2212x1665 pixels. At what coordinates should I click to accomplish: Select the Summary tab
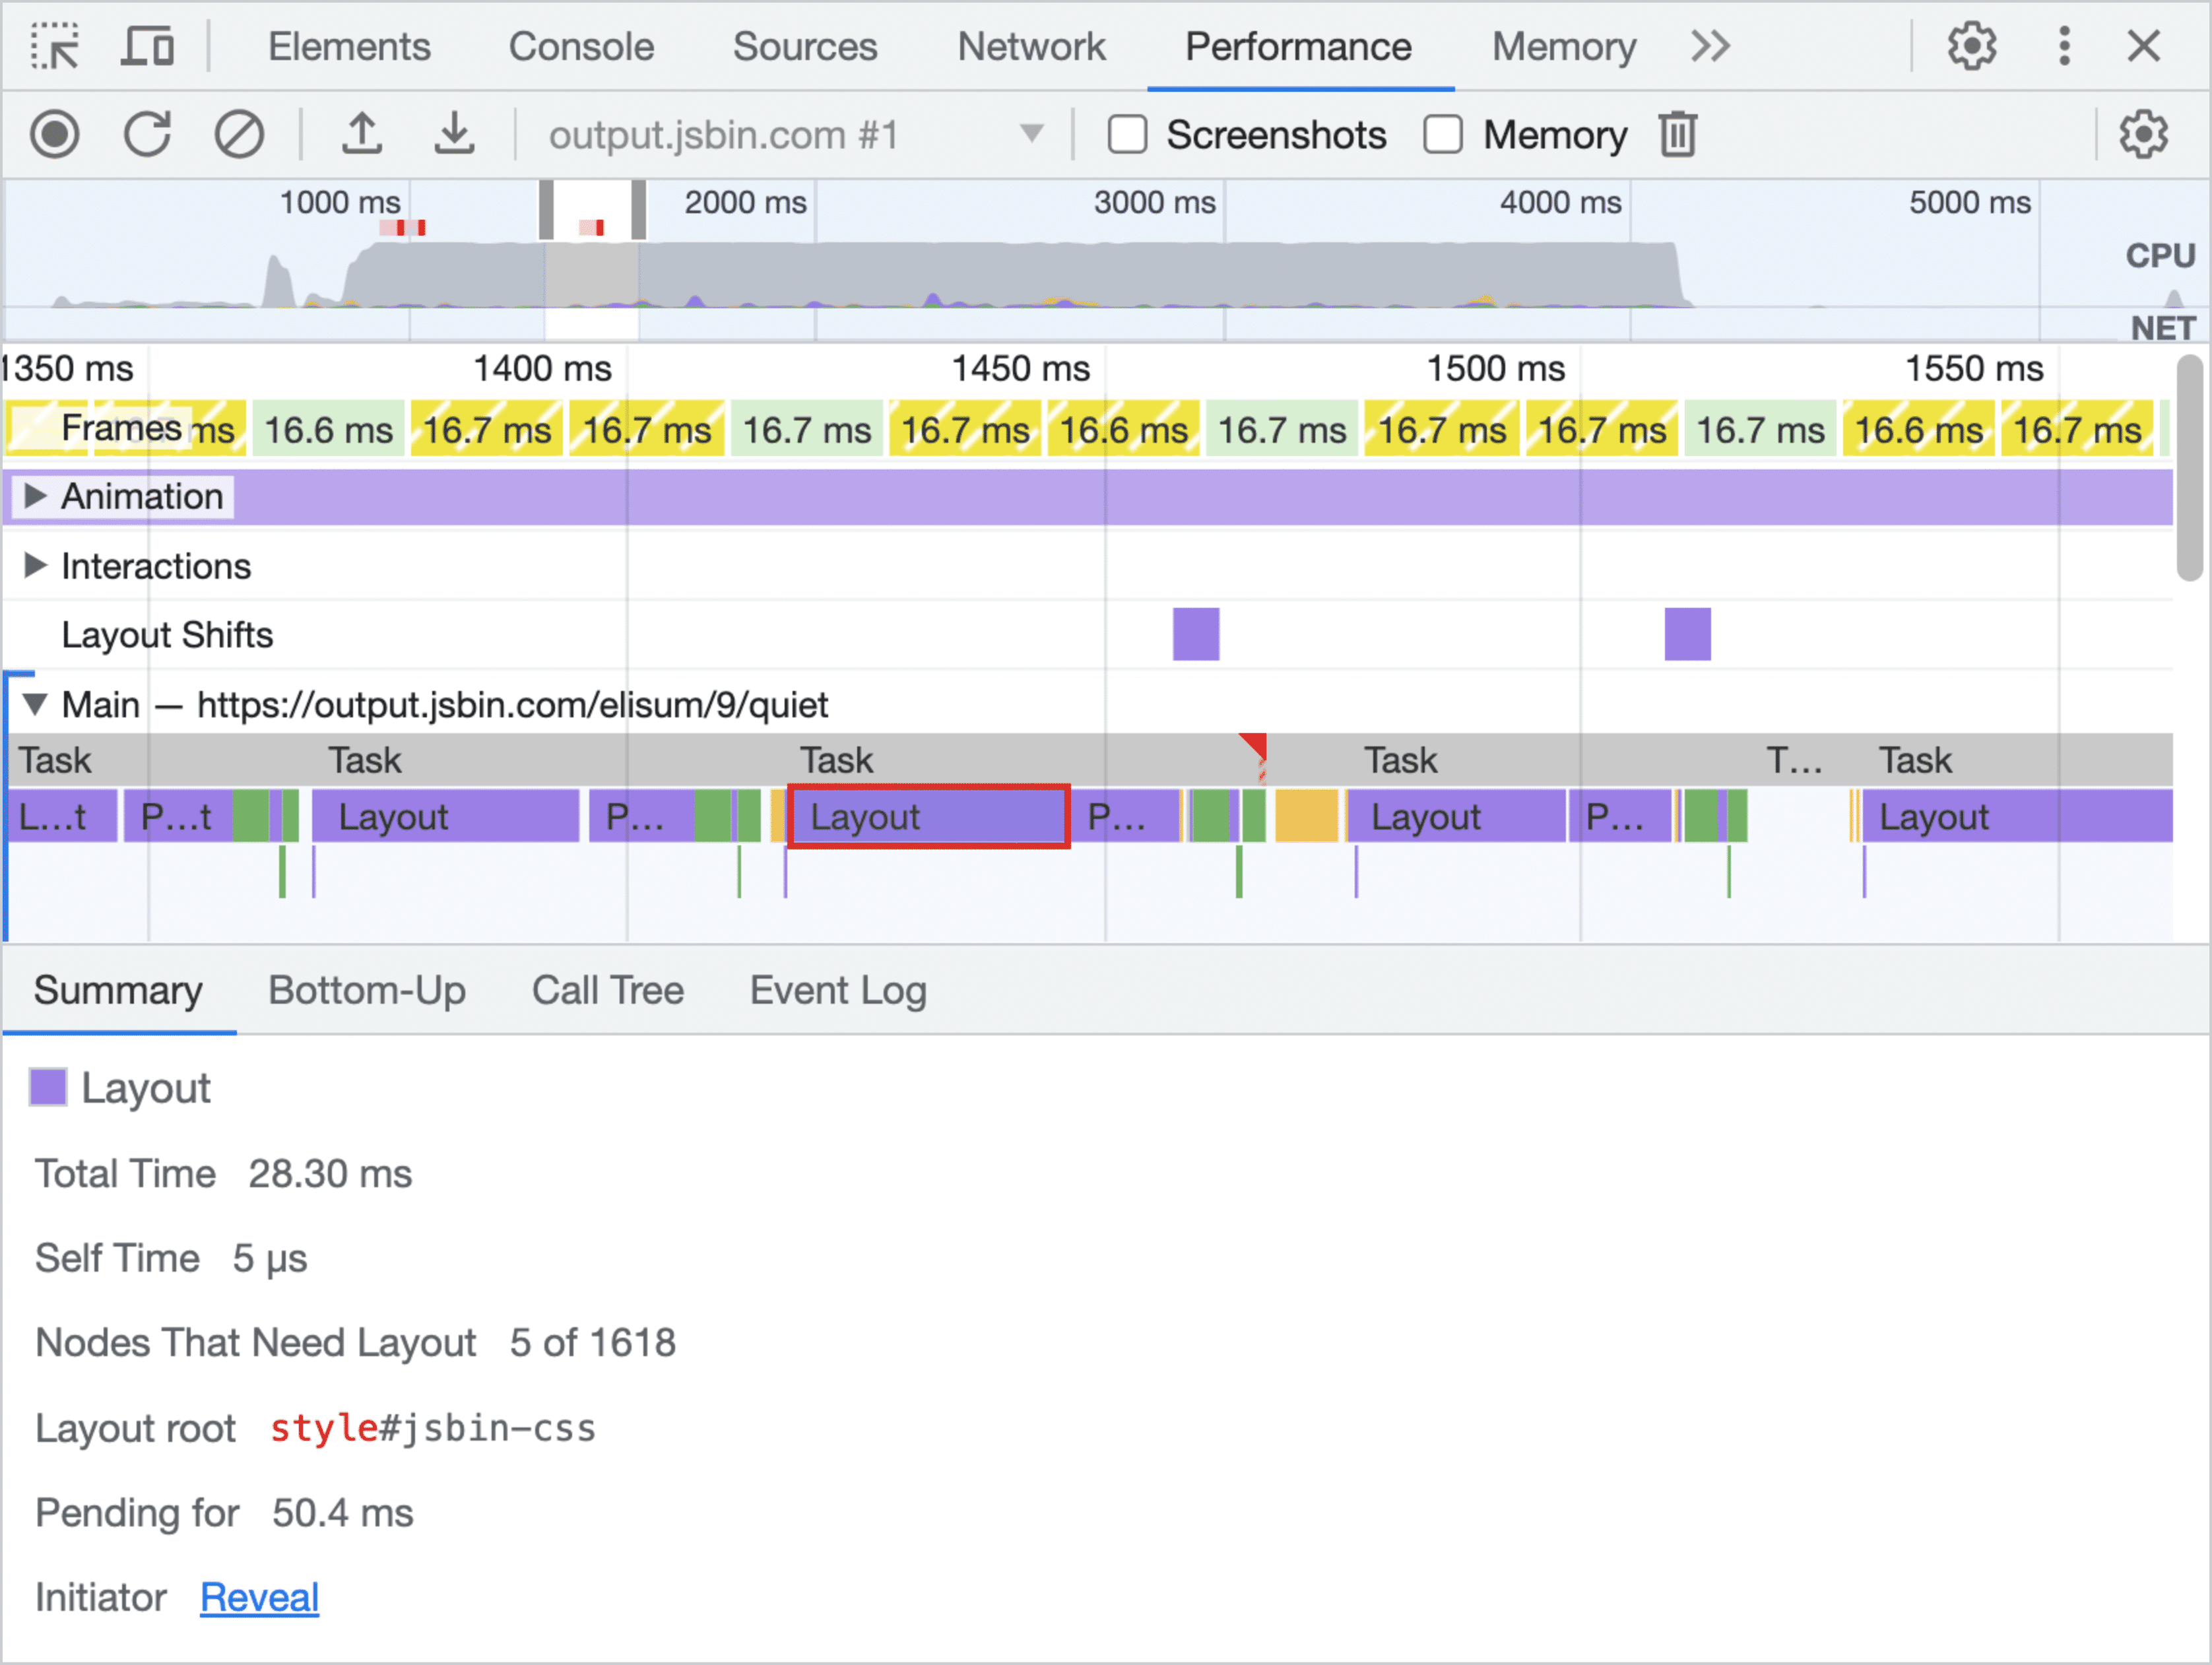(x=117, y=988)
